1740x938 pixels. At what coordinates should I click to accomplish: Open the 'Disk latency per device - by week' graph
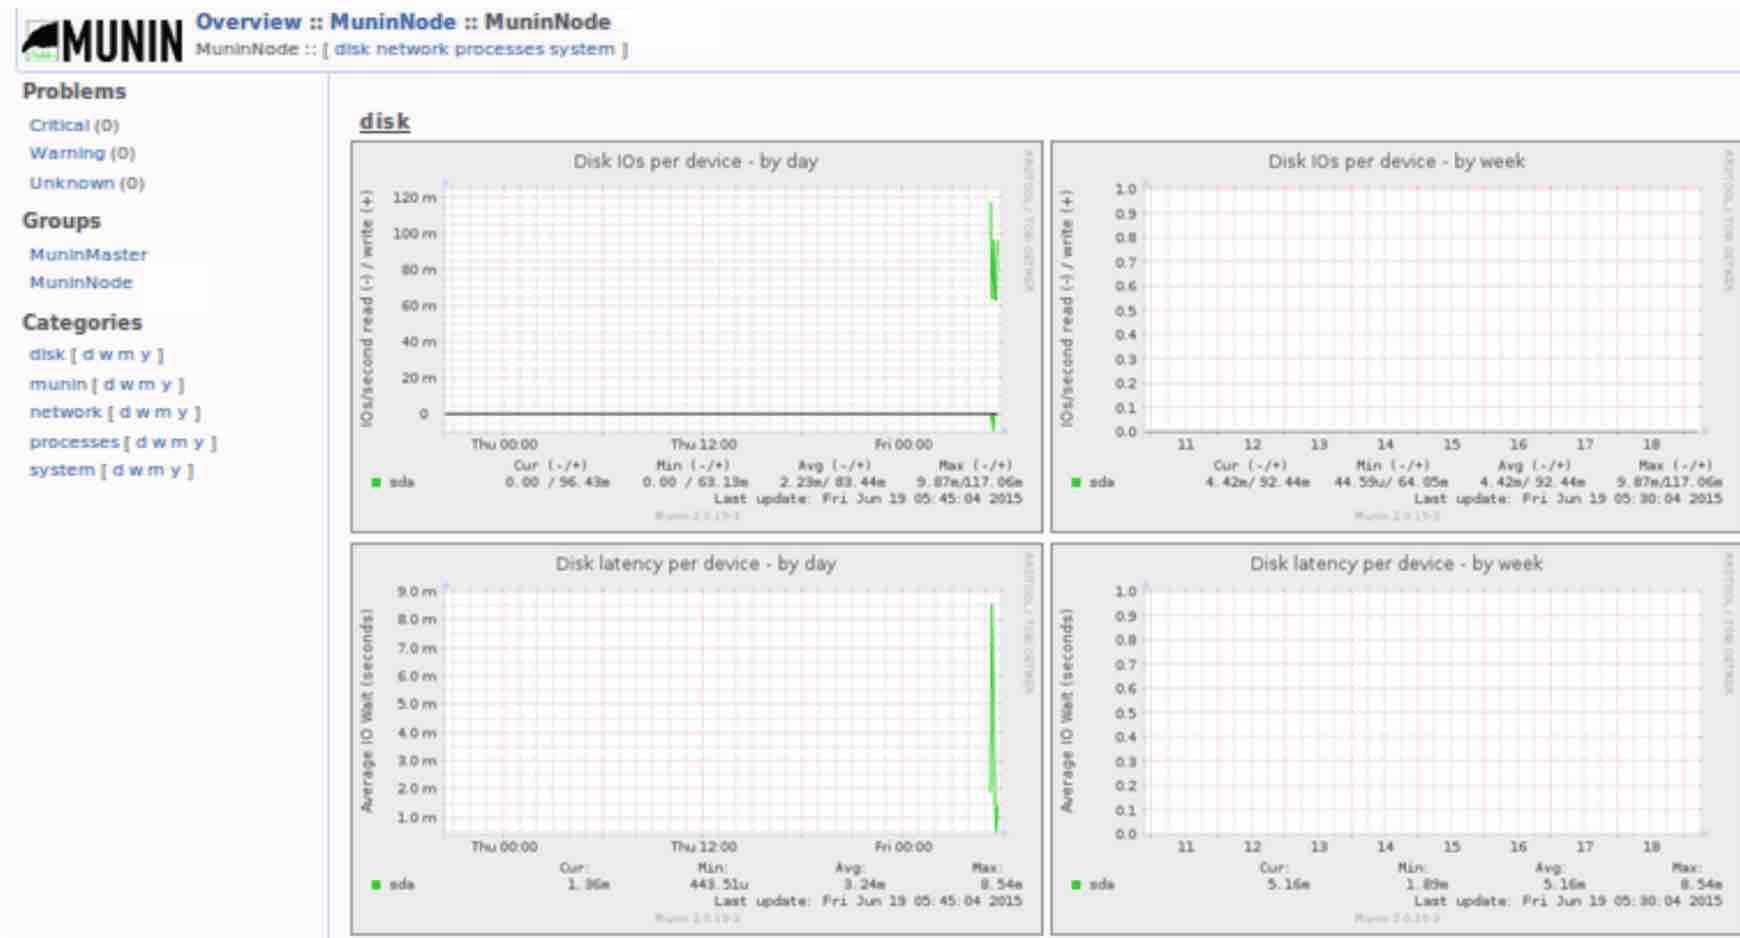click(1396, 738)
